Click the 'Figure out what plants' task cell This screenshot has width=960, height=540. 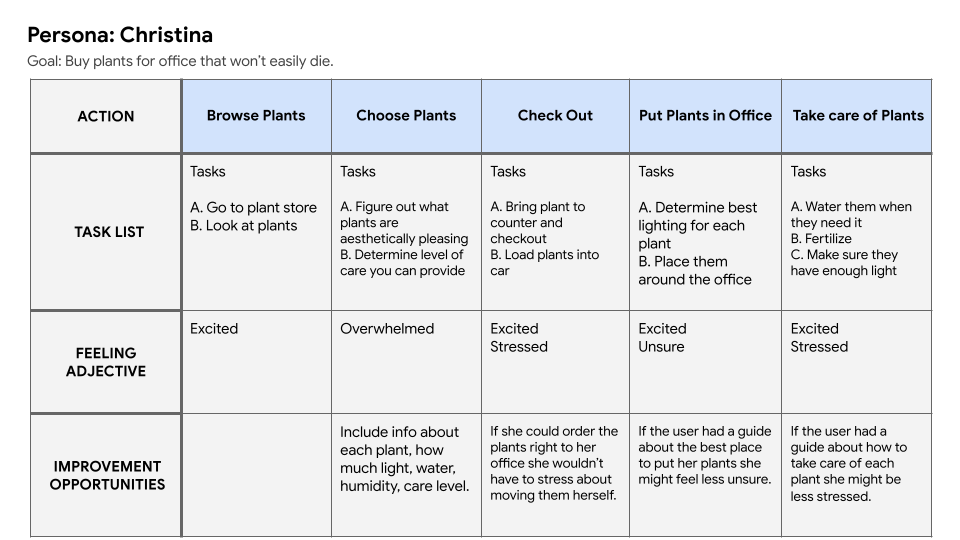[x=407, y=232]
